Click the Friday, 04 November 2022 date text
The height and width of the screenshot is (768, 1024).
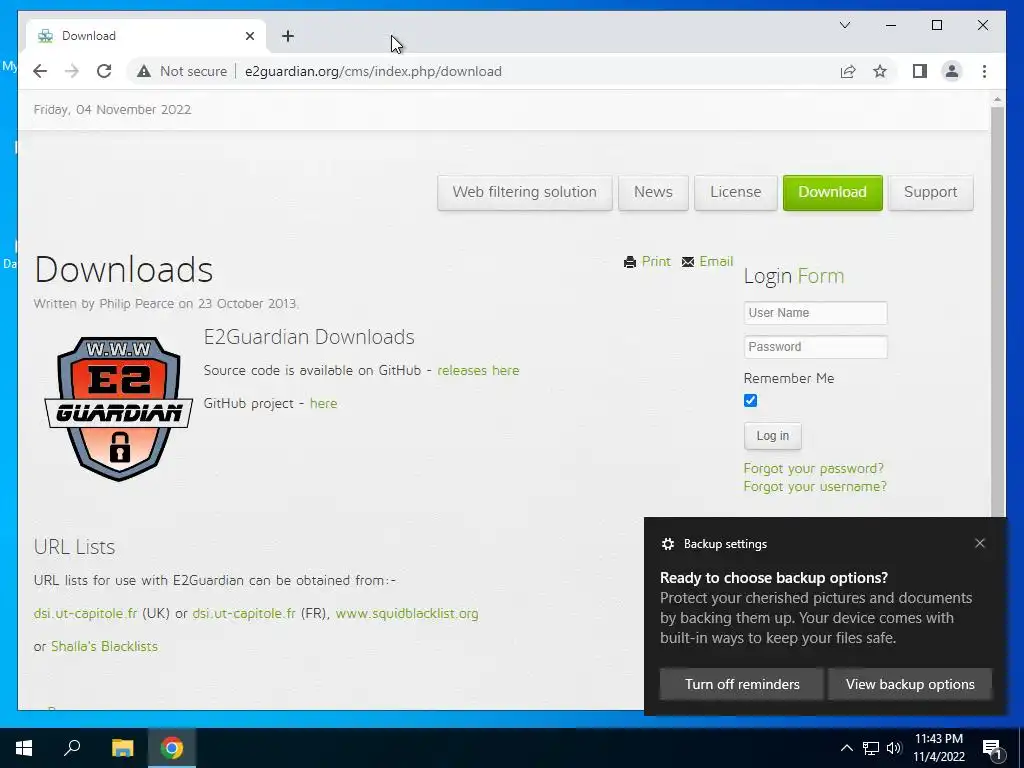pyautogui.click(x=112, y=110)
